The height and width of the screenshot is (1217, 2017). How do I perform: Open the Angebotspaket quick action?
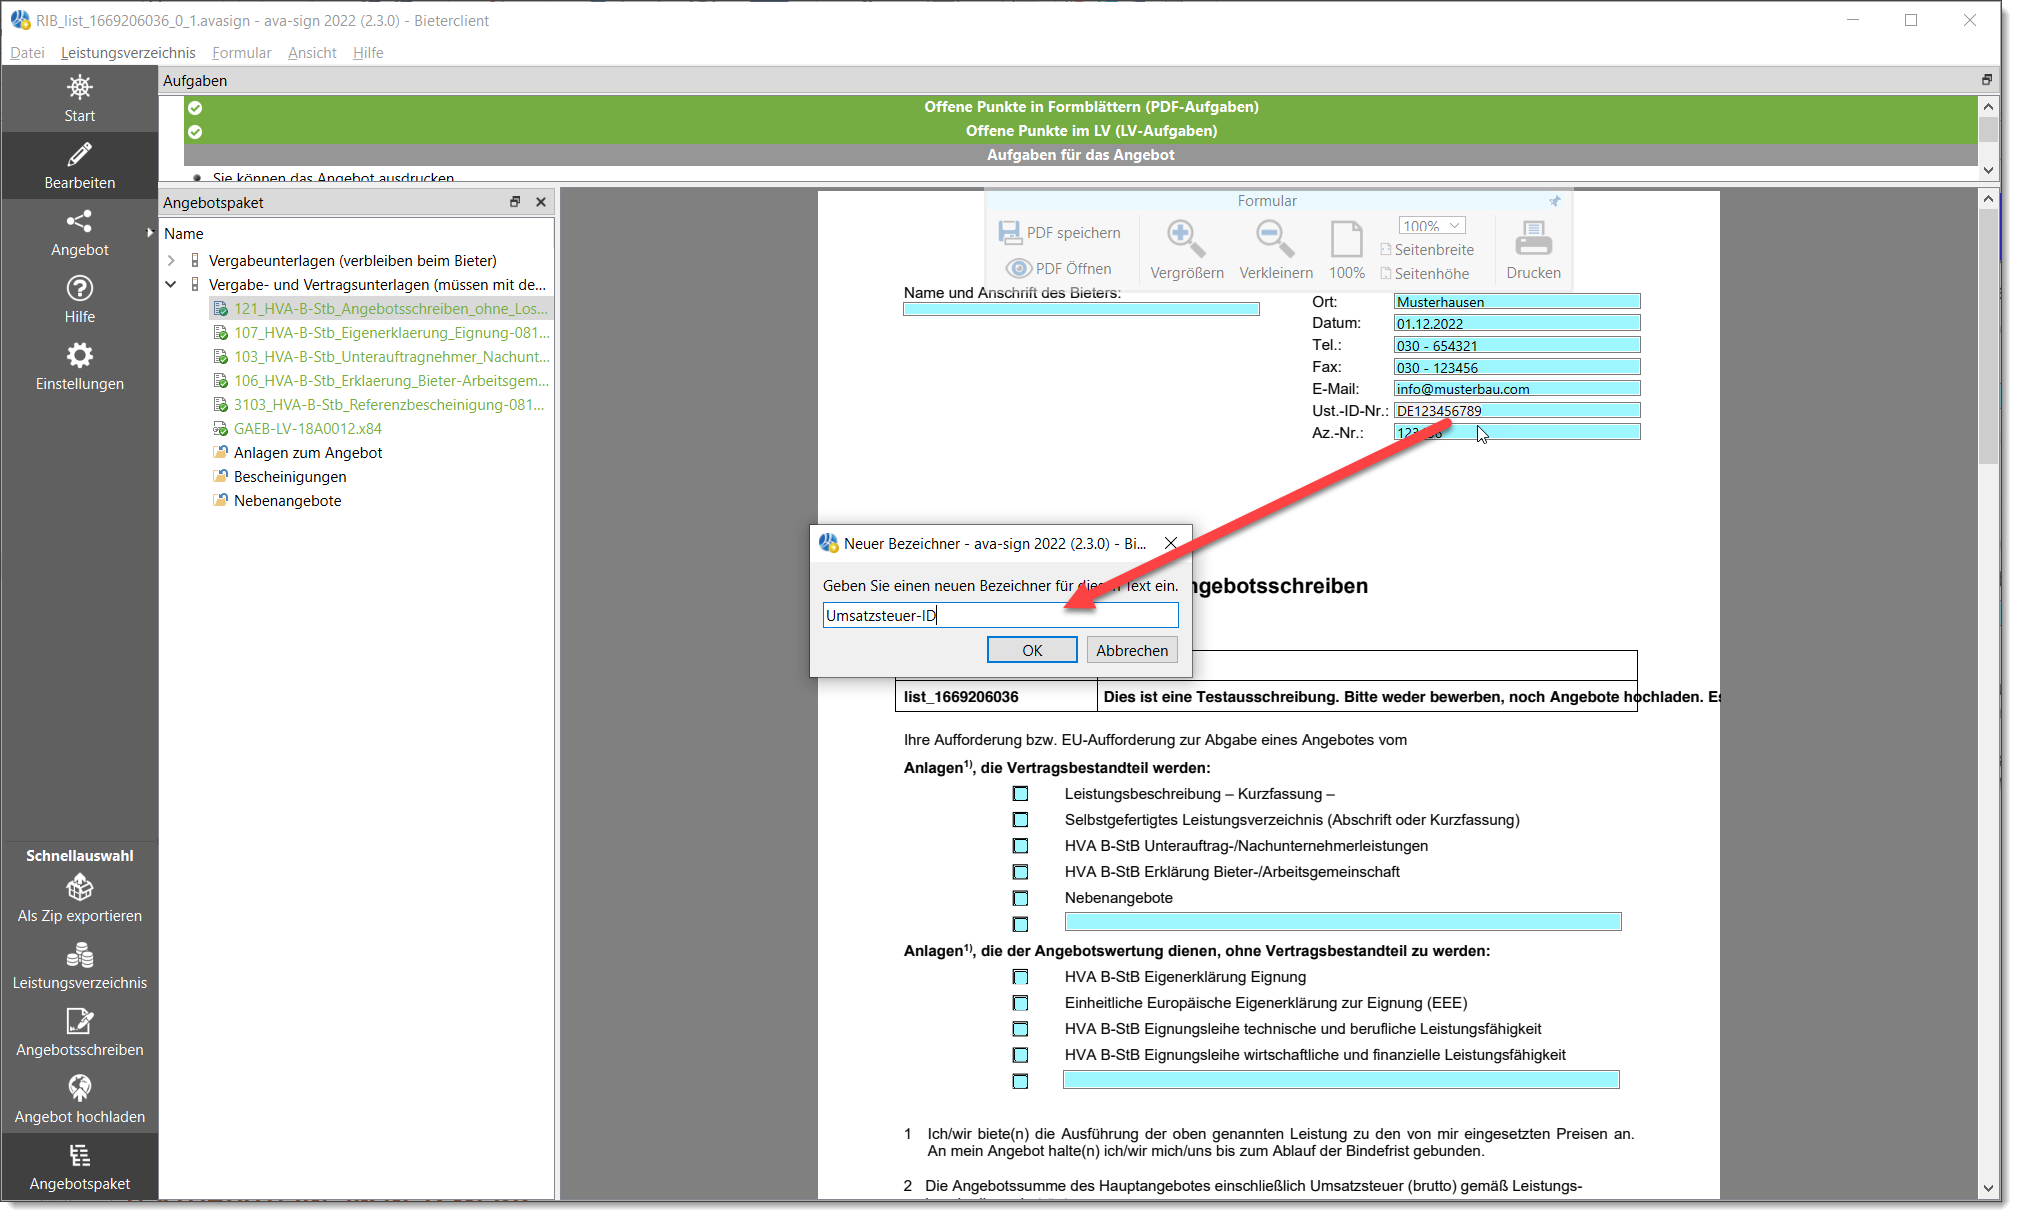pos(79,1168)
